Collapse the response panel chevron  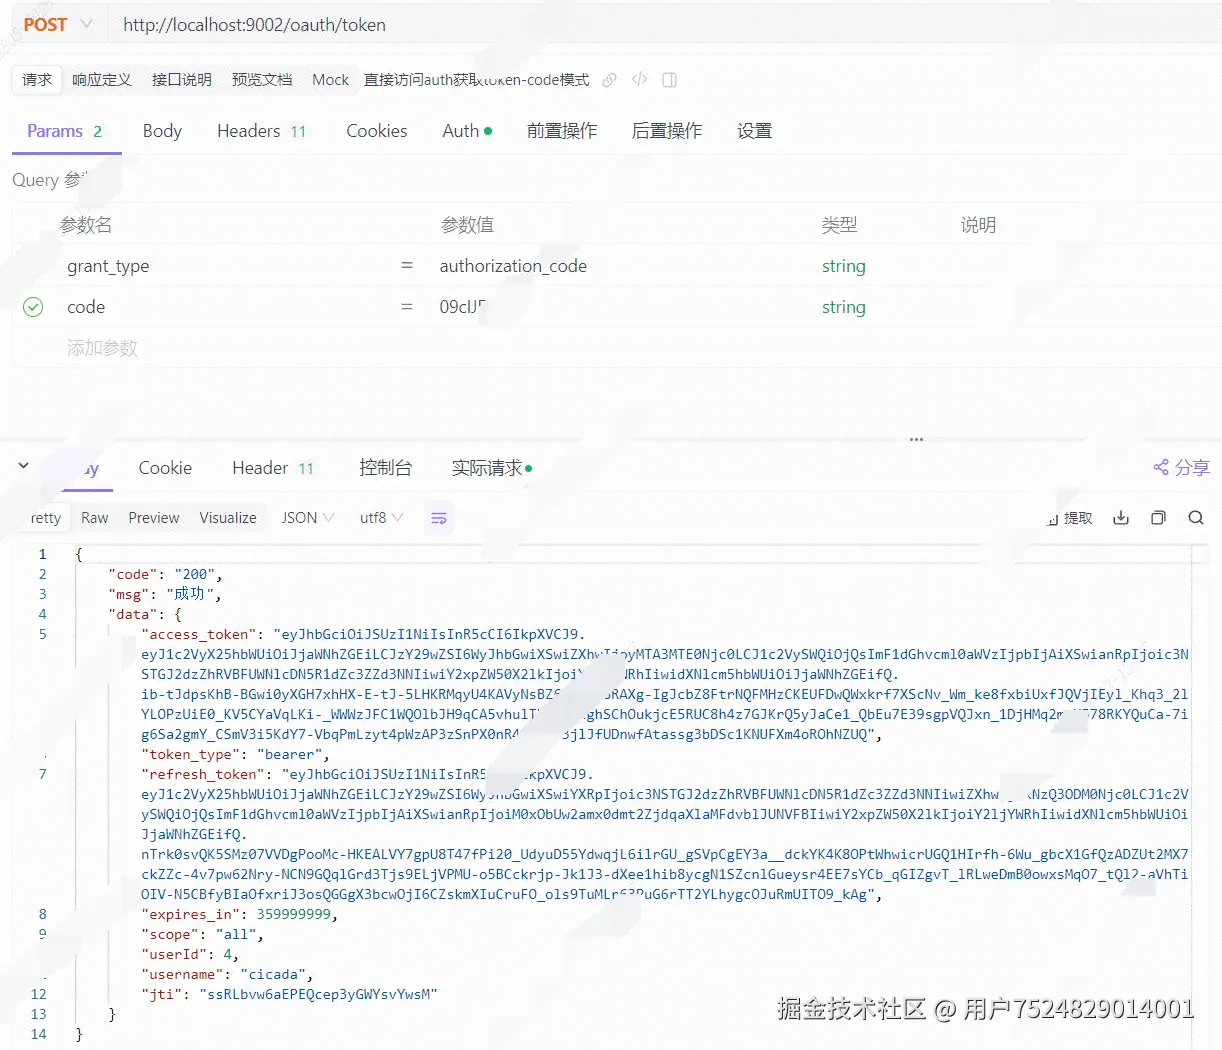24,466
